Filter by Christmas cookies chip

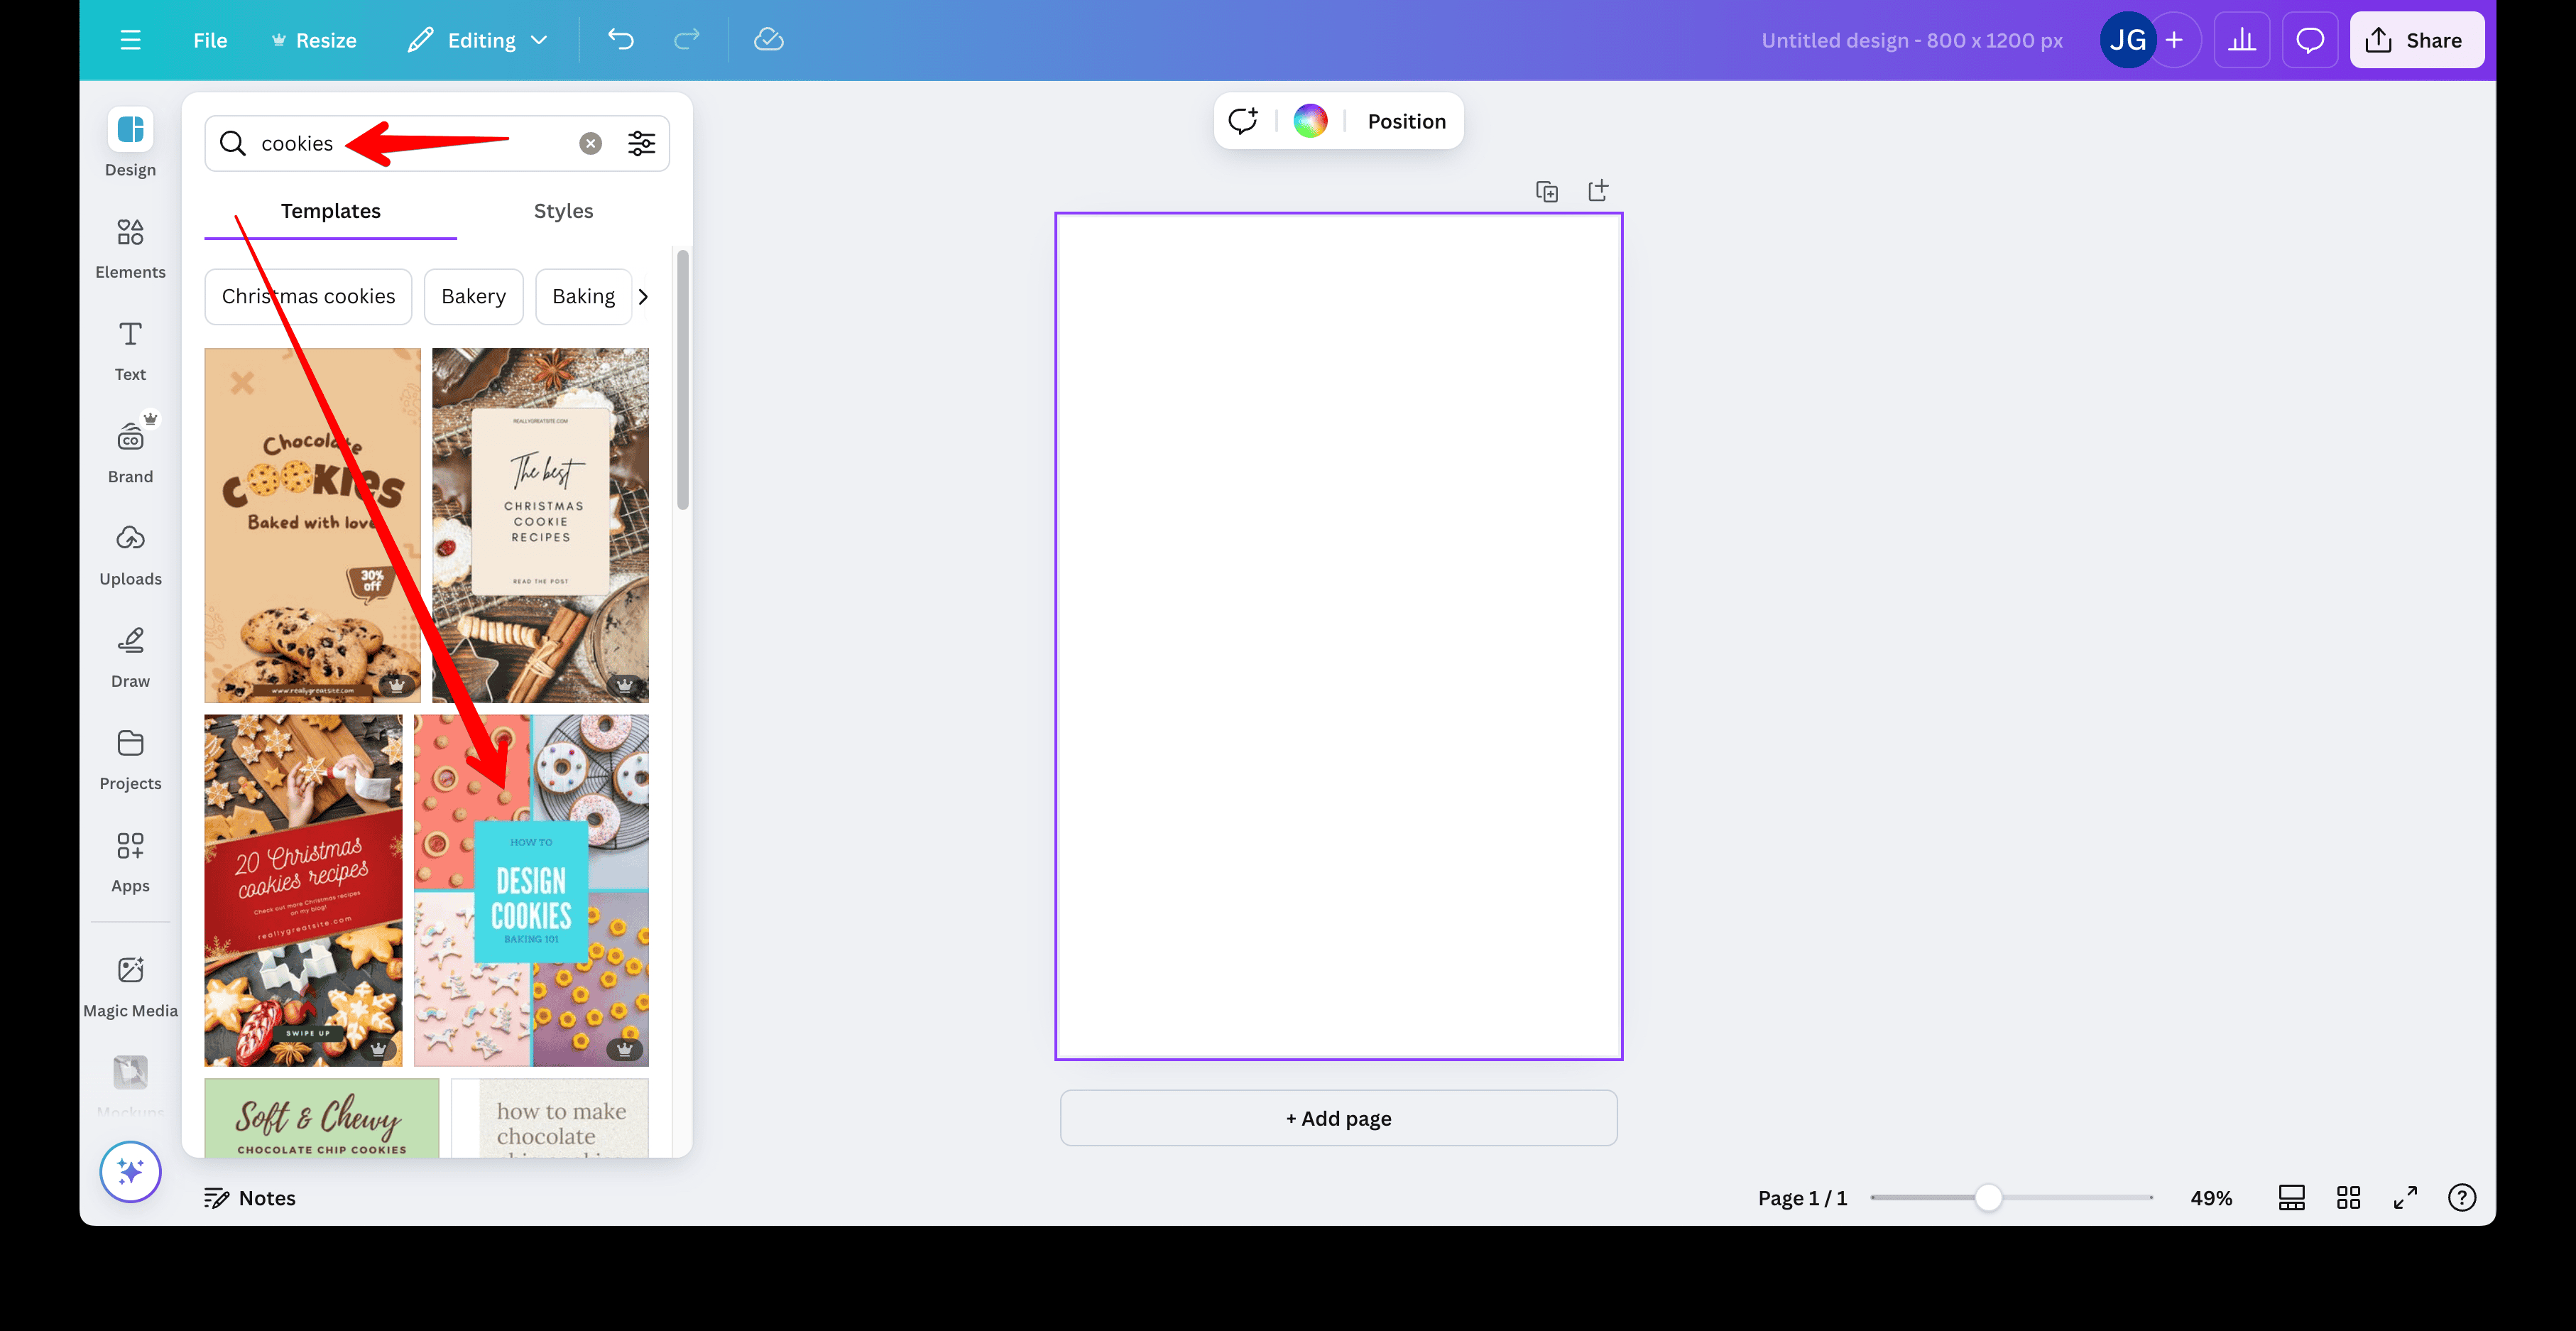tap(308, 296)
